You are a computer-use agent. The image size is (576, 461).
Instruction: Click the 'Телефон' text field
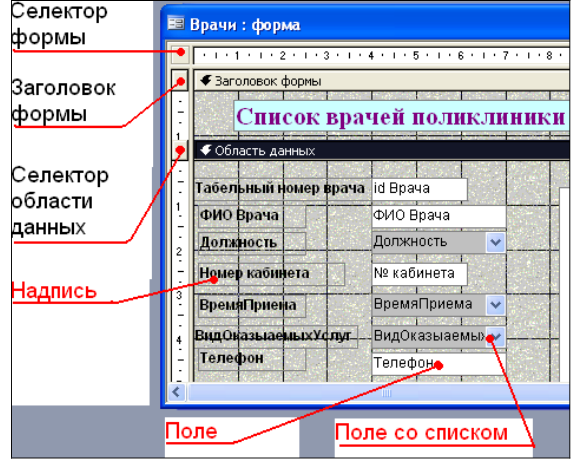(439, 364)
